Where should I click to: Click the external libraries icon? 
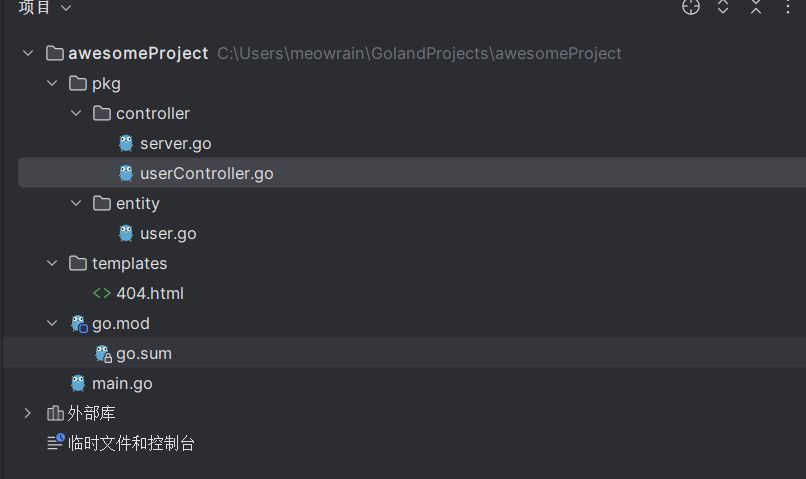tap(55, 413)
